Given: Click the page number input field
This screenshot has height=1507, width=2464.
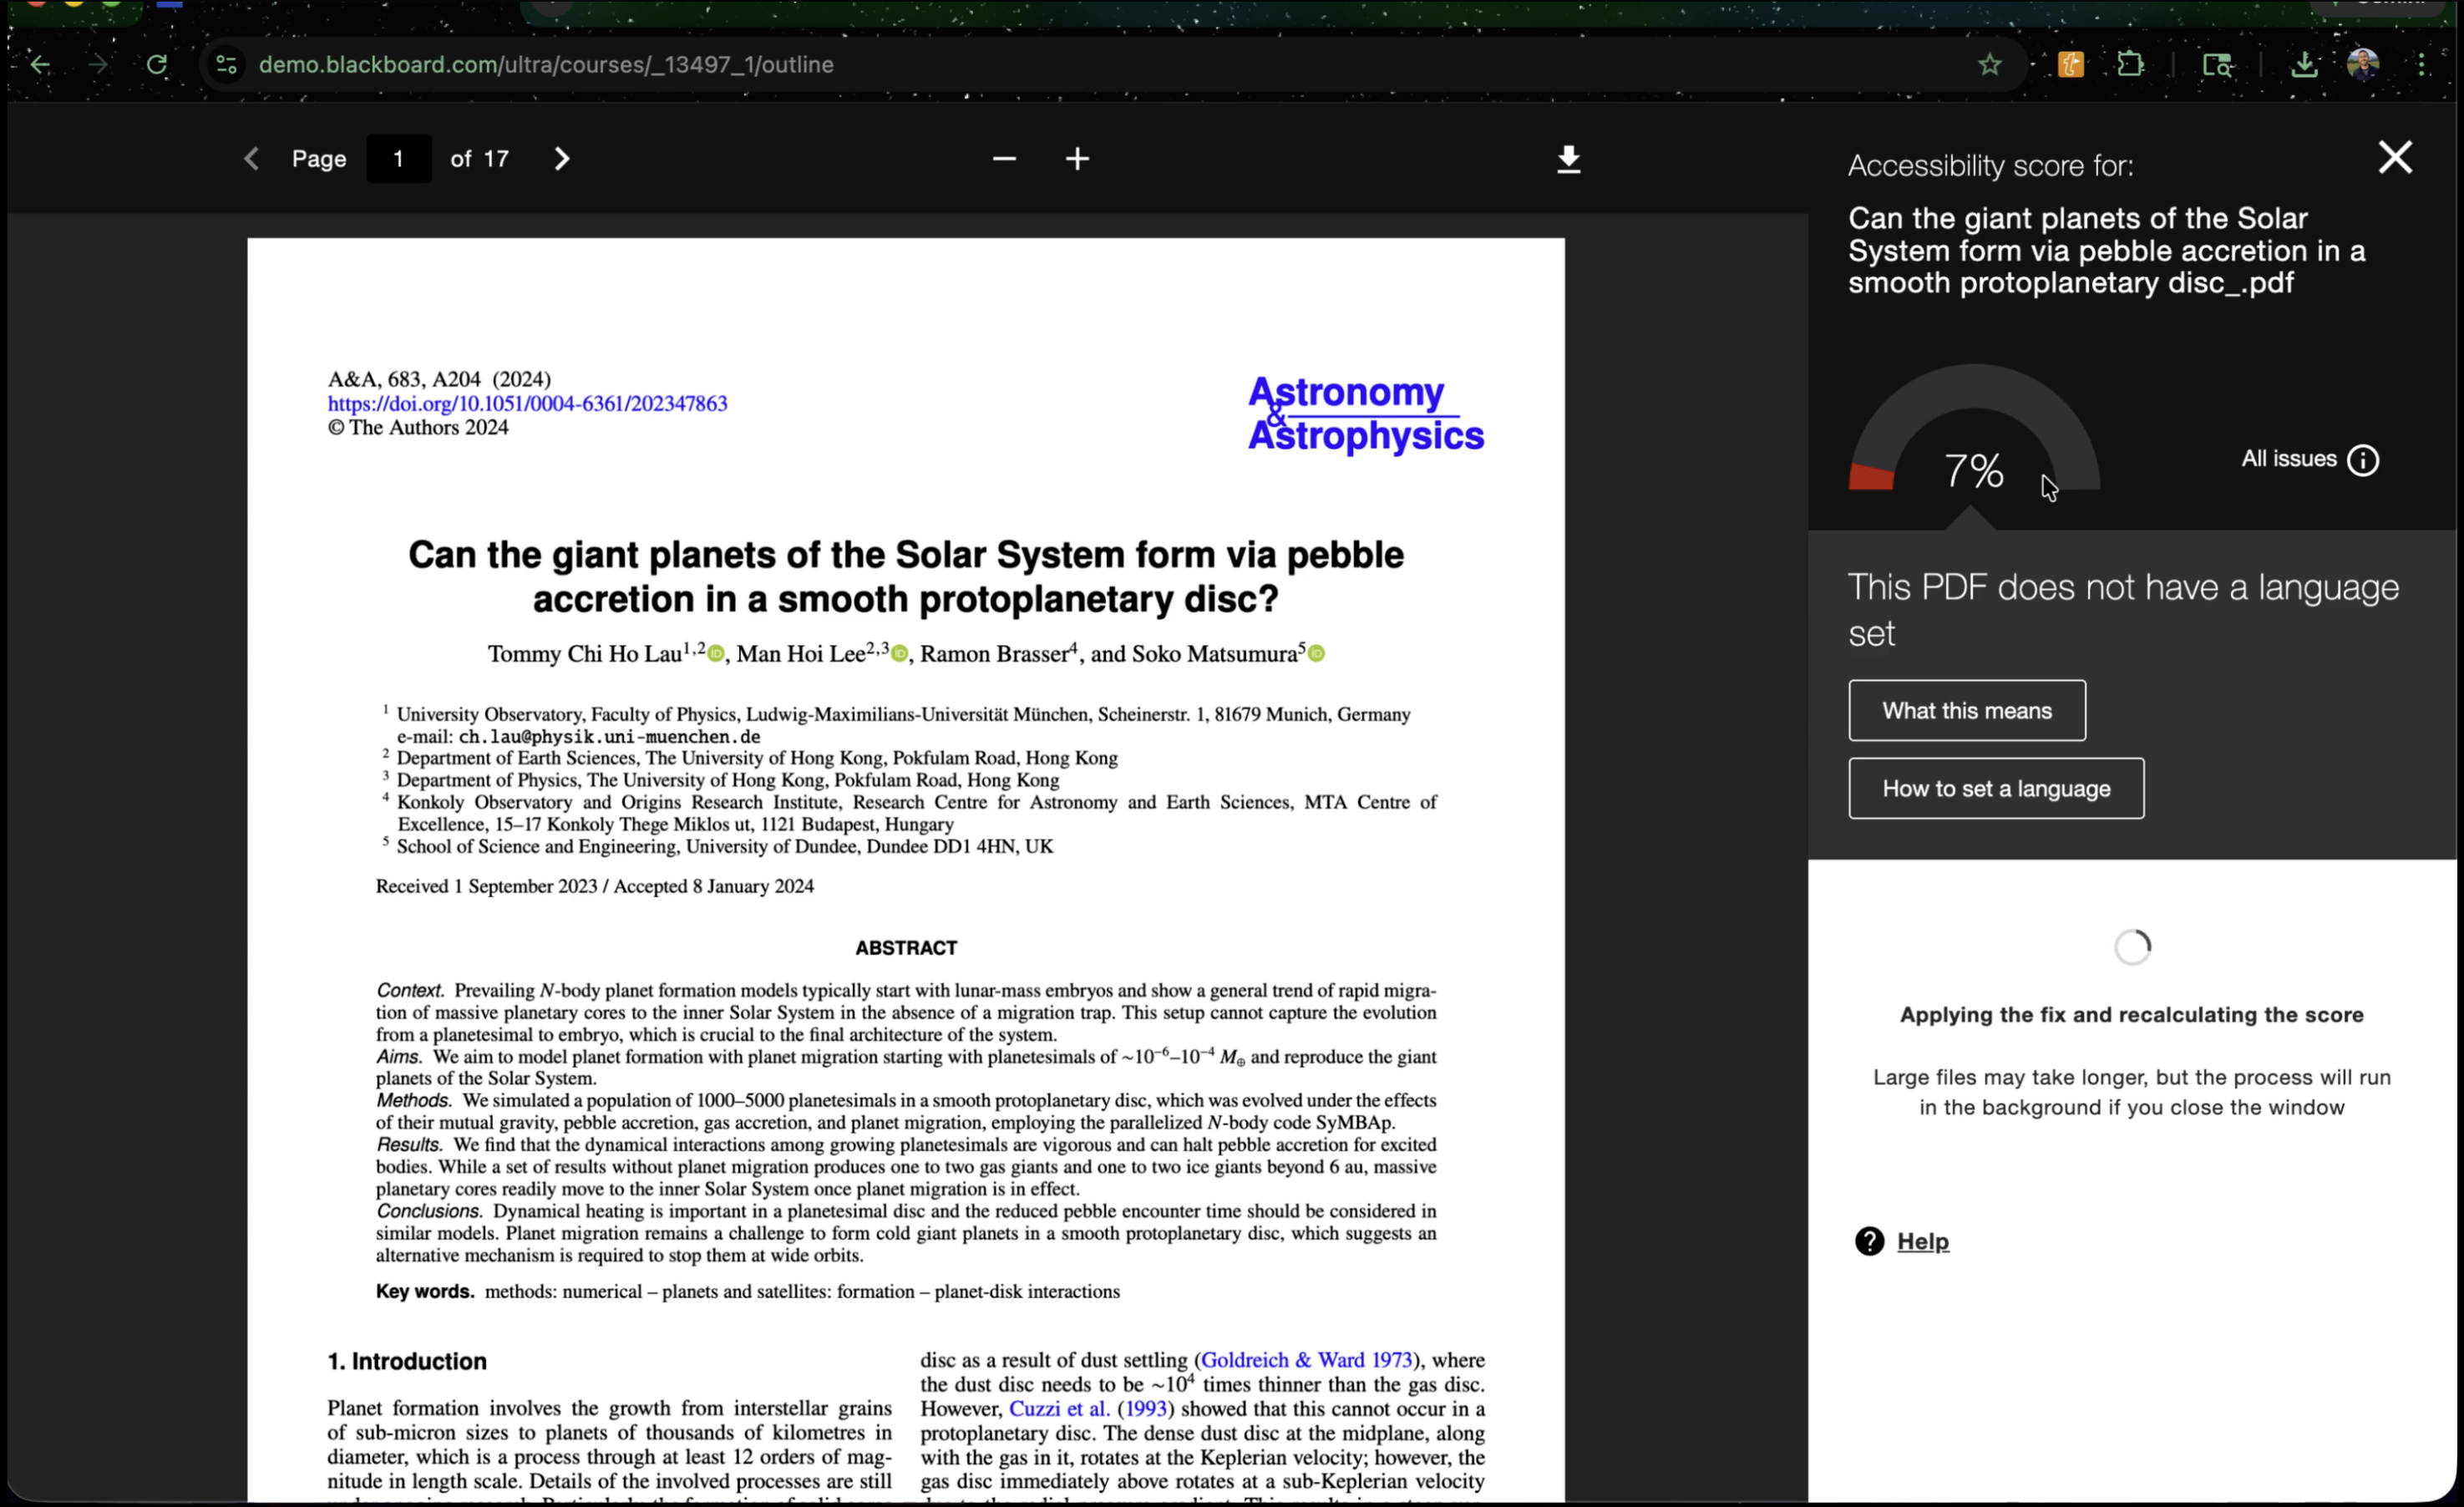Looking at the screenshot, I should (x=398, y=159).
